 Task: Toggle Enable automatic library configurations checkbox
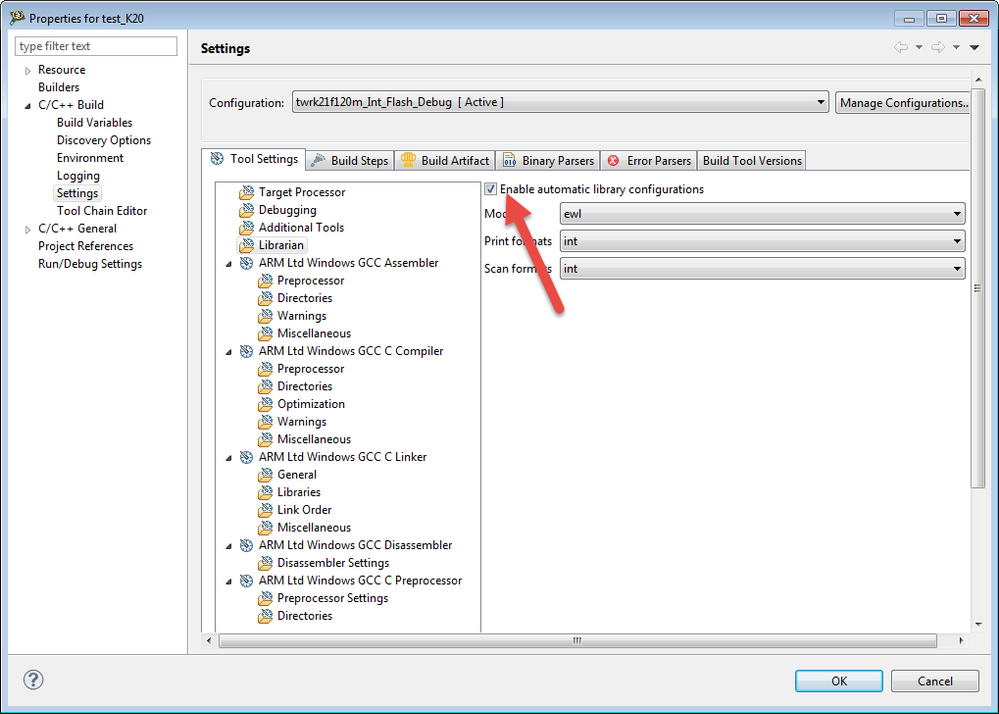(x=491, y=189)
